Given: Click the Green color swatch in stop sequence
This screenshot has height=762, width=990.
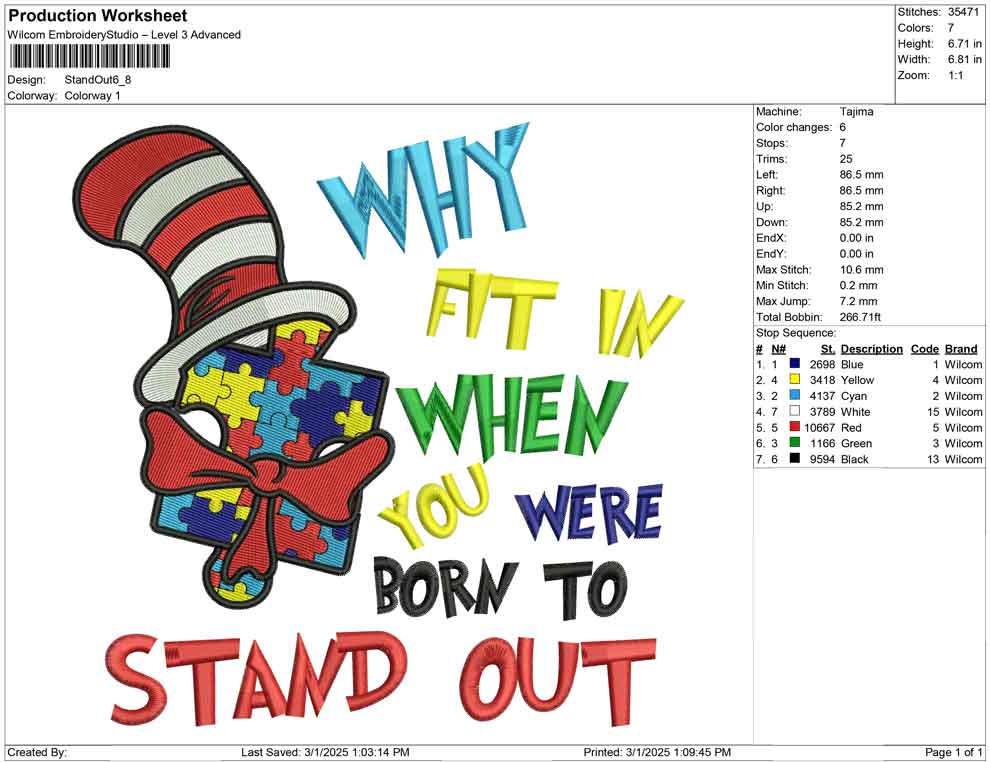Looking at the screenshot, I should (x=795, y=443).
